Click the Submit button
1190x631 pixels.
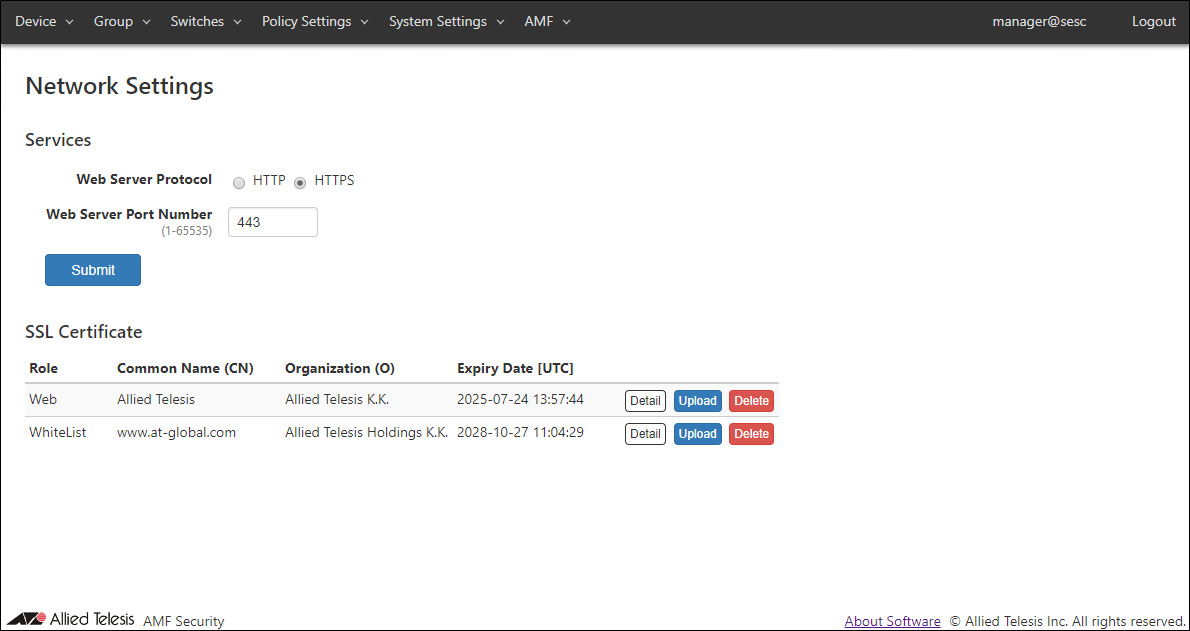(93, 270)
